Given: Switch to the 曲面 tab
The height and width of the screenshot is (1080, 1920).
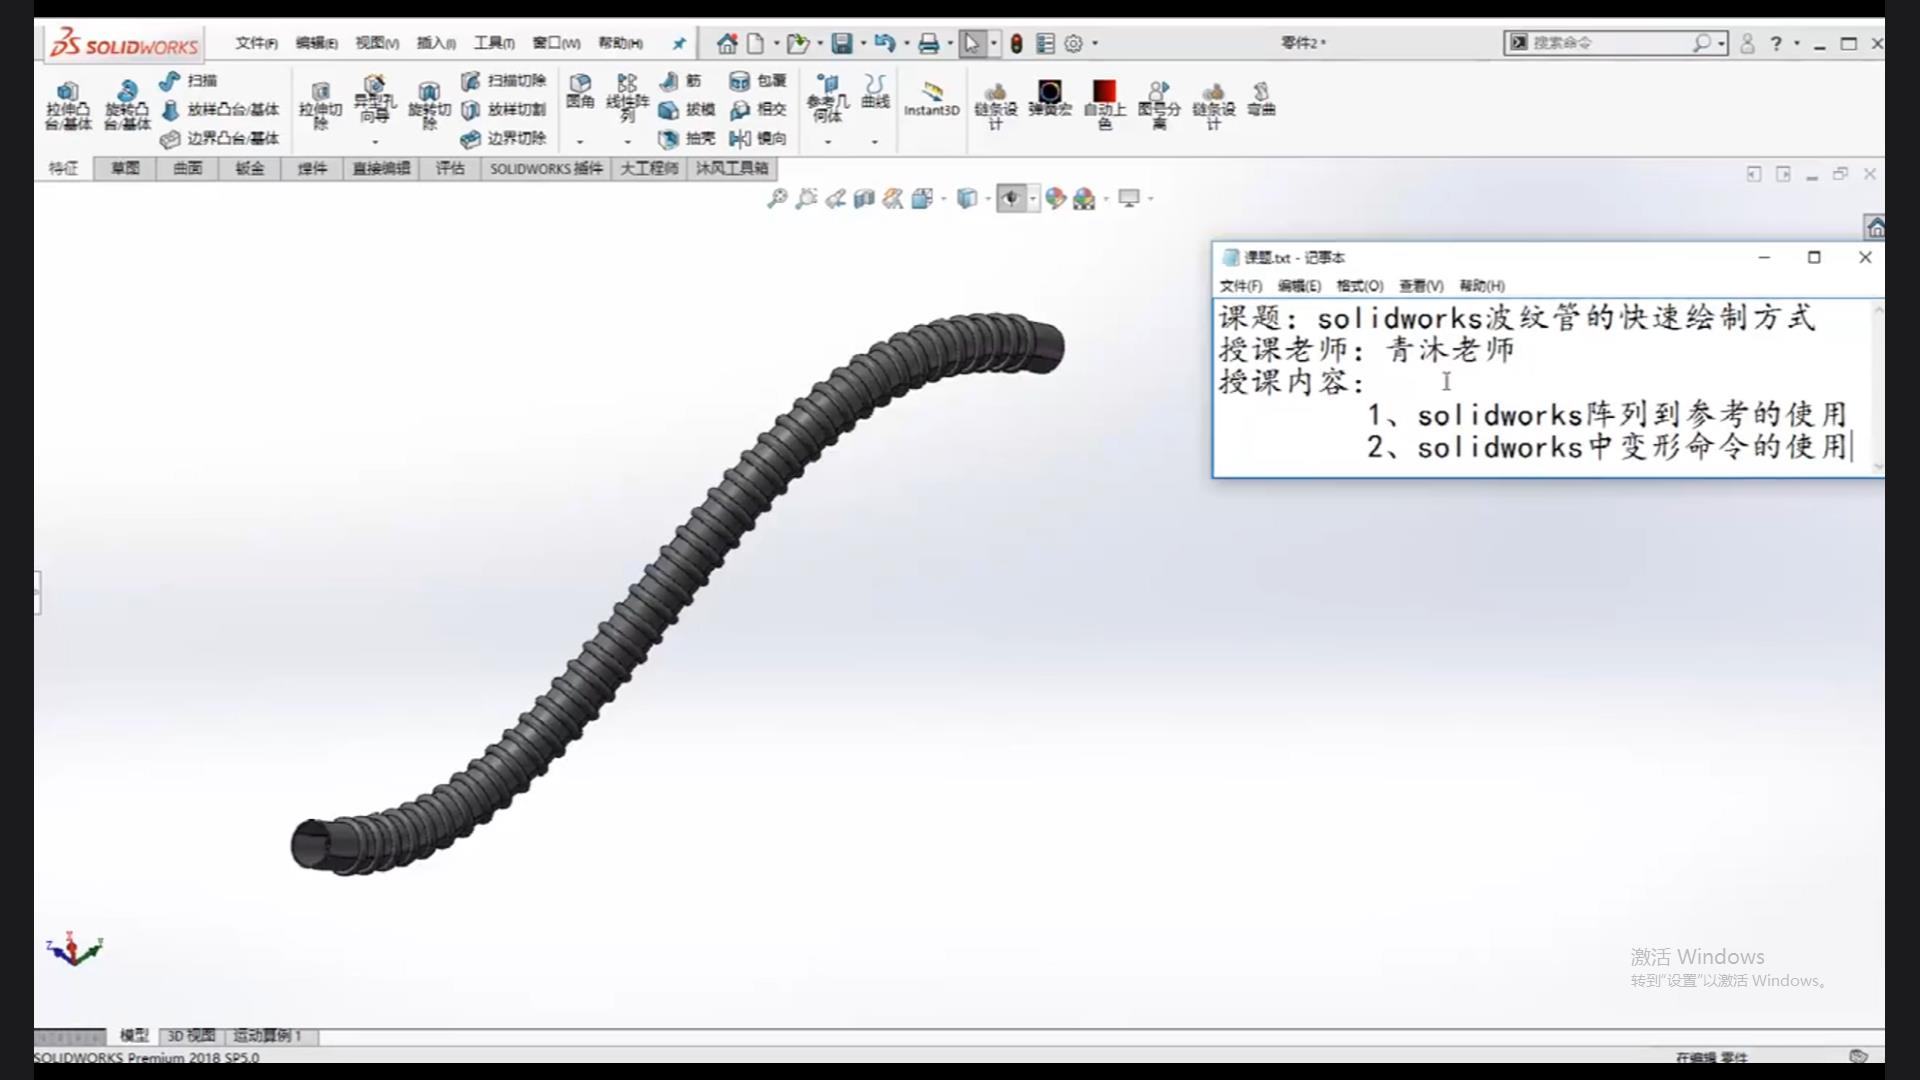Looking at the screenshot, I should pos(187,168).
